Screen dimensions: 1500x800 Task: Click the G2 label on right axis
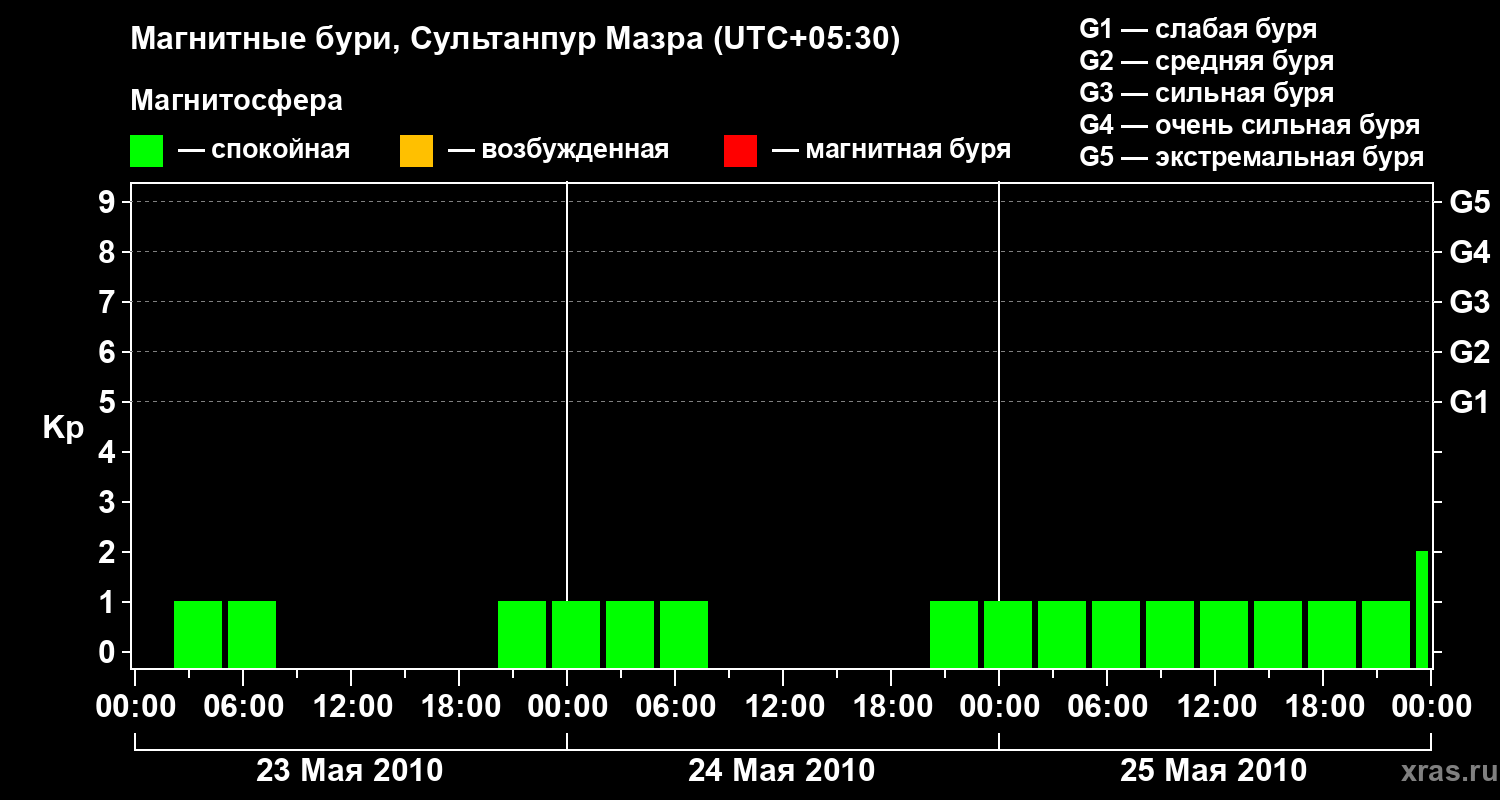click(x=1469, y=352)
